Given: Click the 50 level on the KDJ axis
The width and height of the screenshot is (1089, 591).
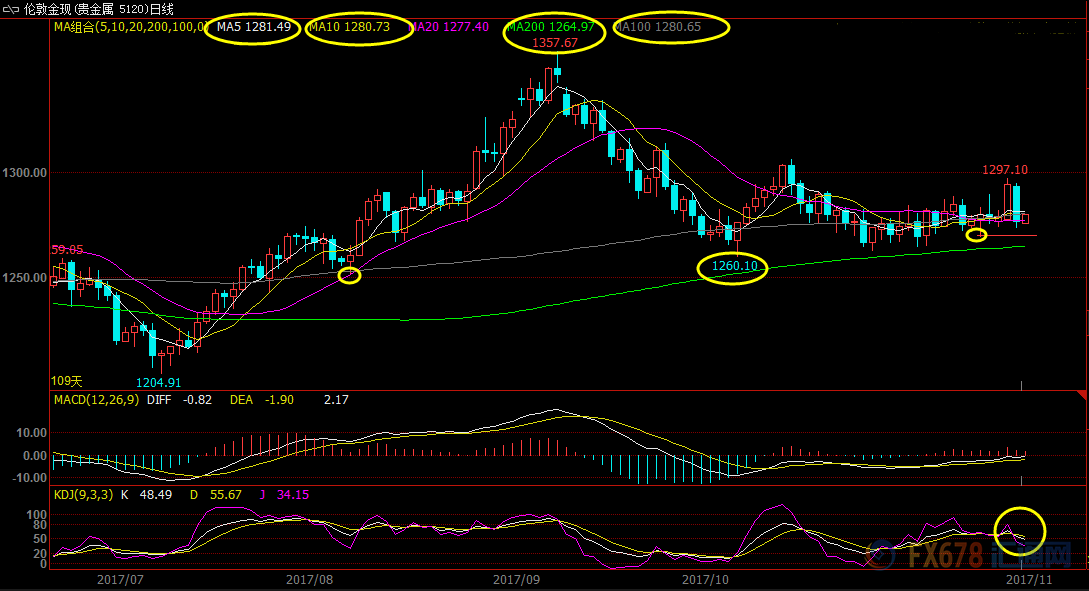Looking at the screenshot, I should [x=40, y=539].
